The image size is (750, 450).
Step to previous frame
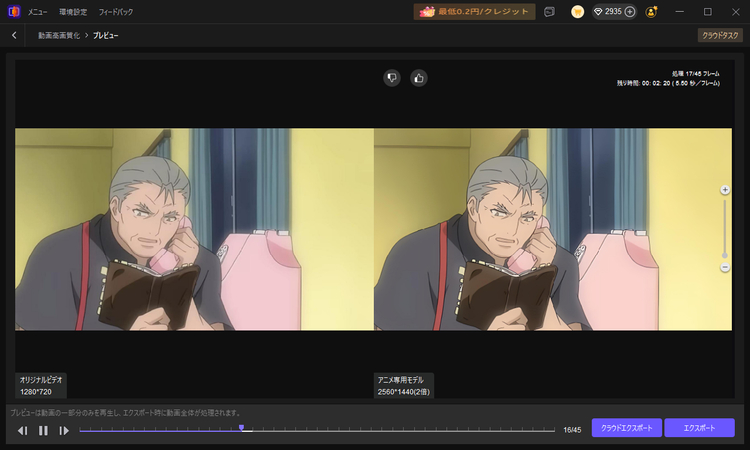click(22, 431)
